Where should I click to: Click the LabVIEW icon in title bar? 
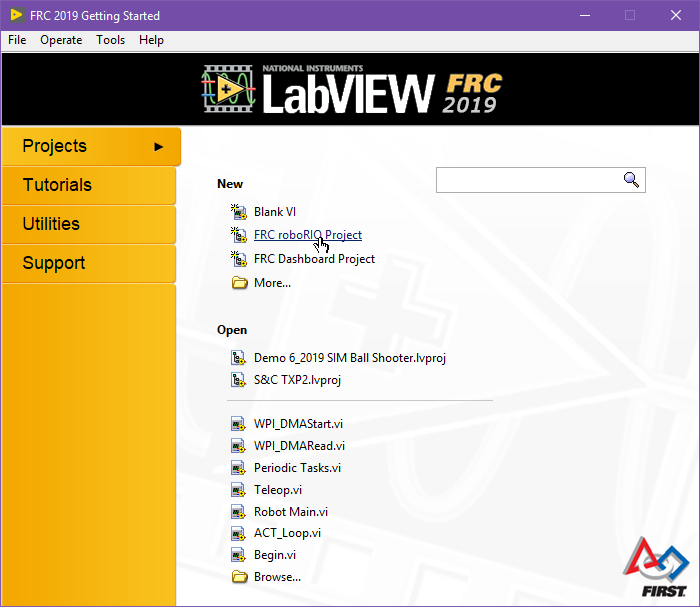17,15
